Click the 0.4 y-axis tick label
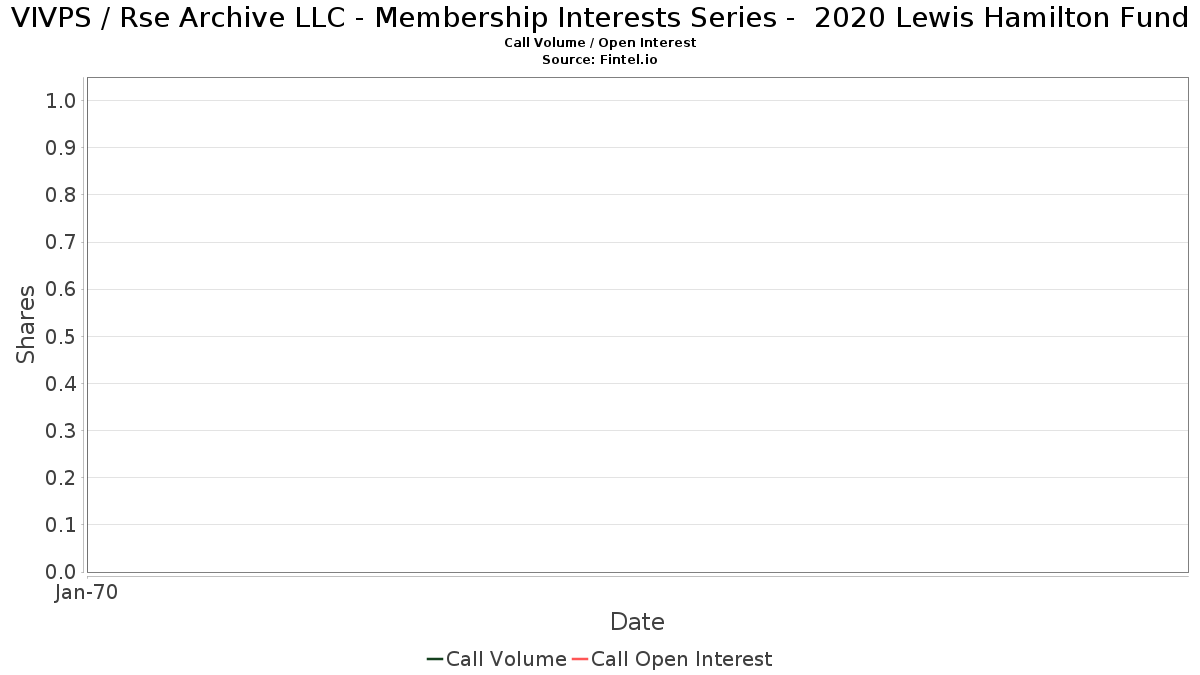 [61, 384]
